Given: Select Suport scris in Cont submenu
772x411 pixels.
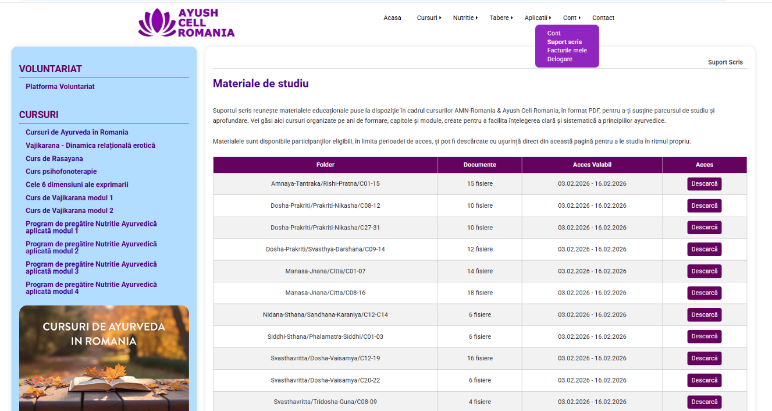Looking at the screenshot, I should click(x=564, y=42).
